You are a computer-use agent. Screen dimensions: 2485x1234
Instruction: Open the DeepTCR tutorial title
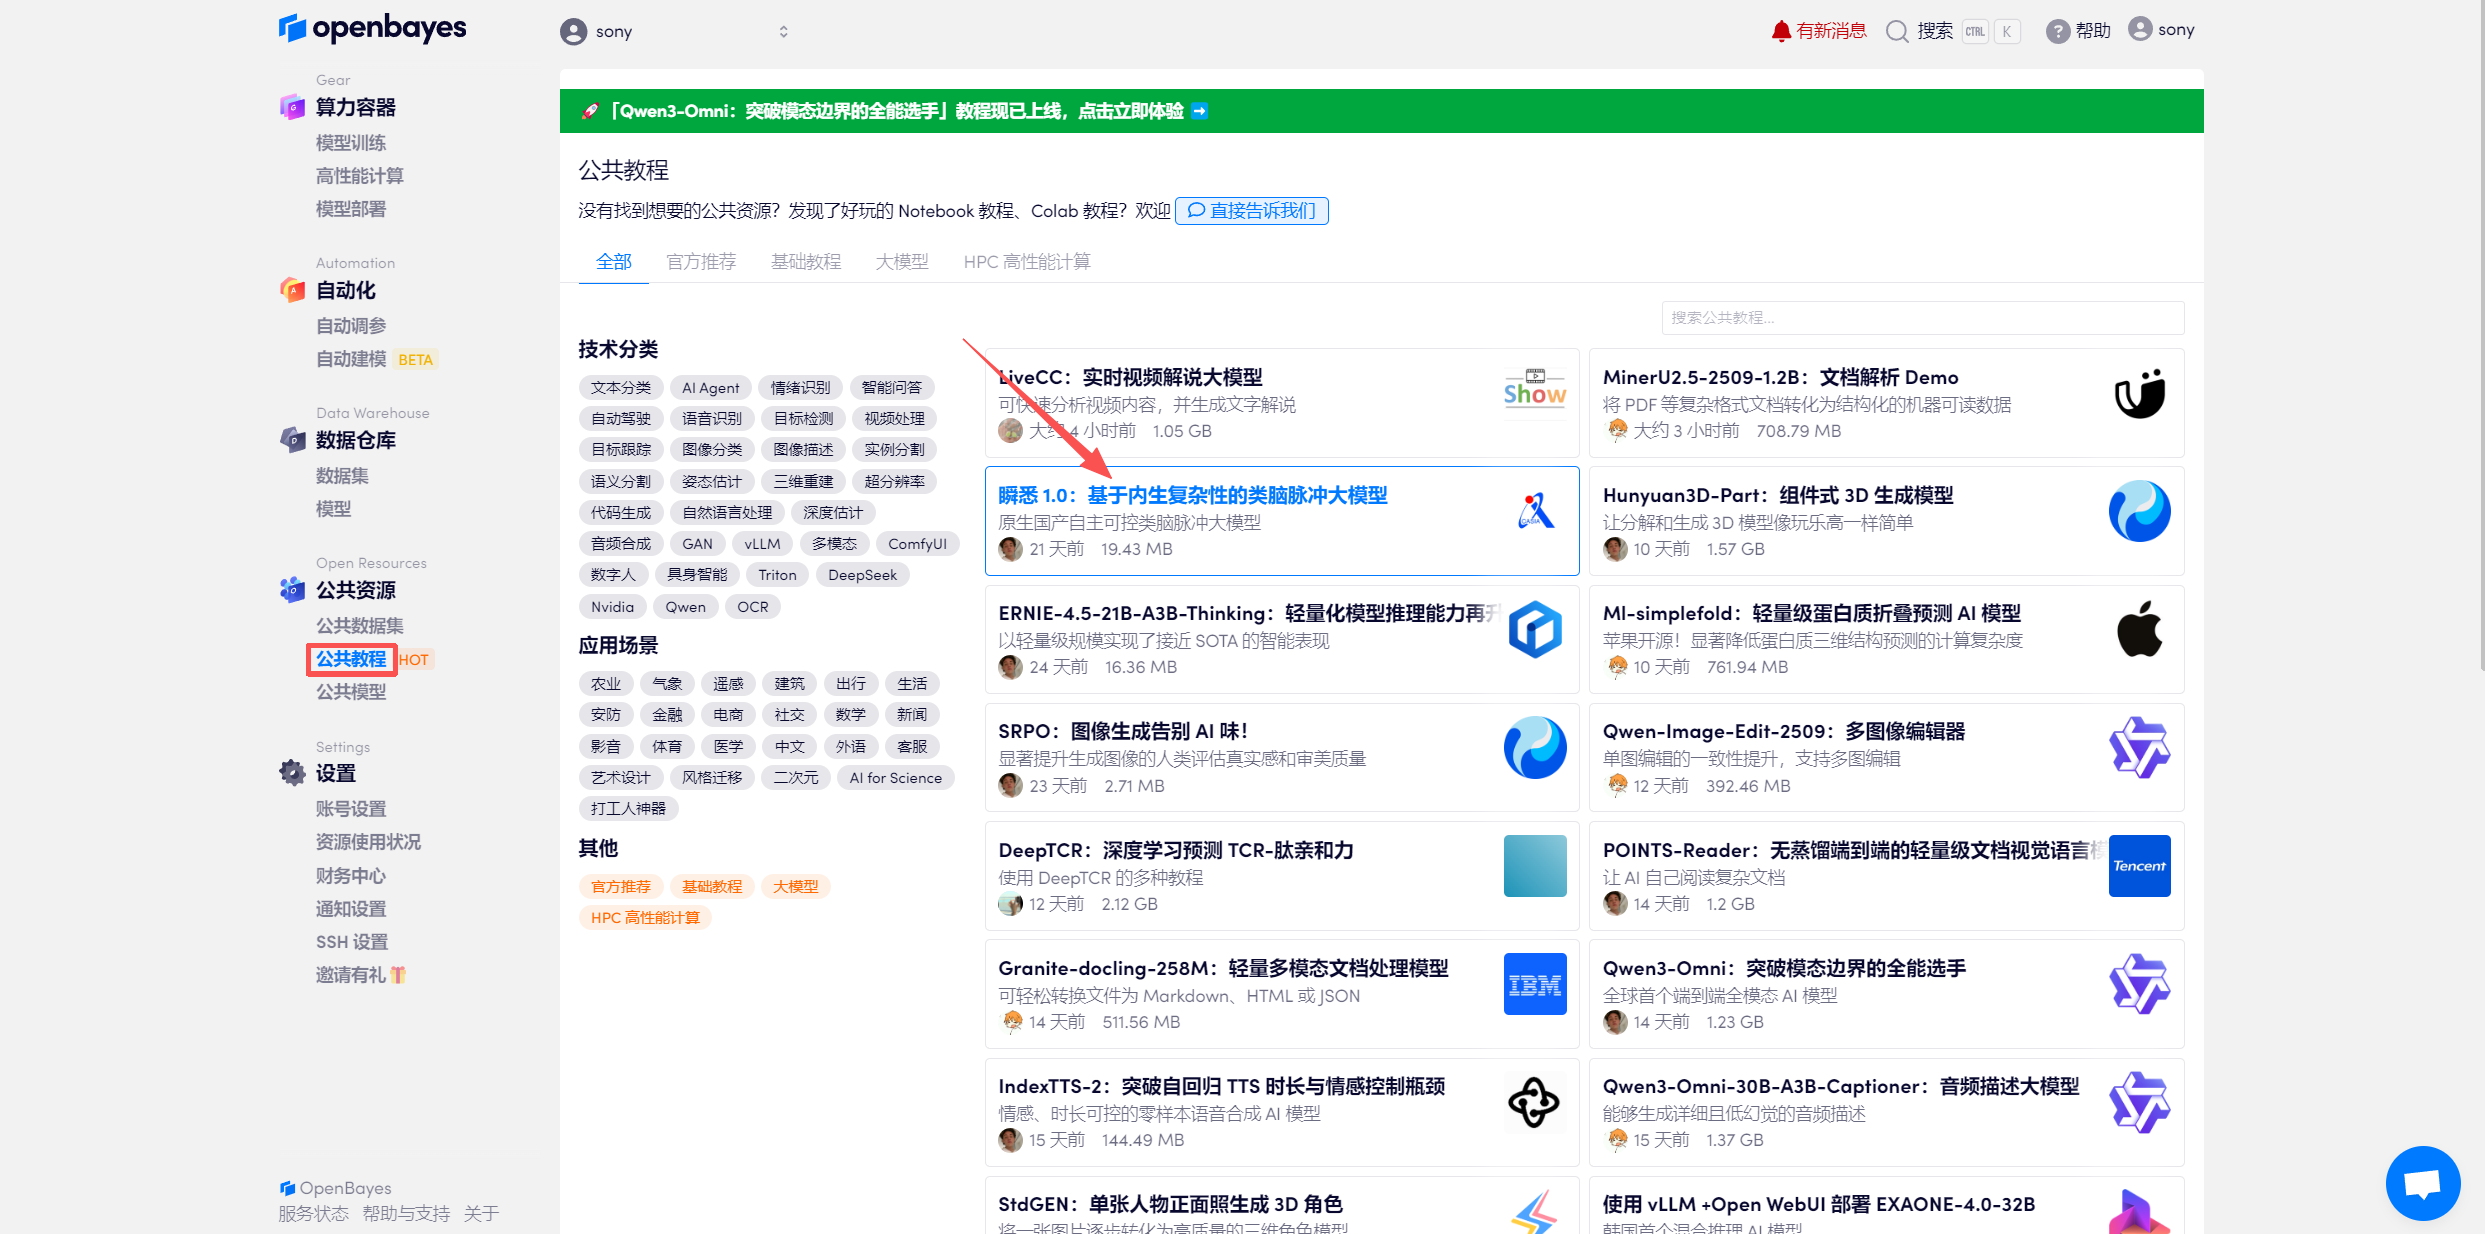(1176, 850)
